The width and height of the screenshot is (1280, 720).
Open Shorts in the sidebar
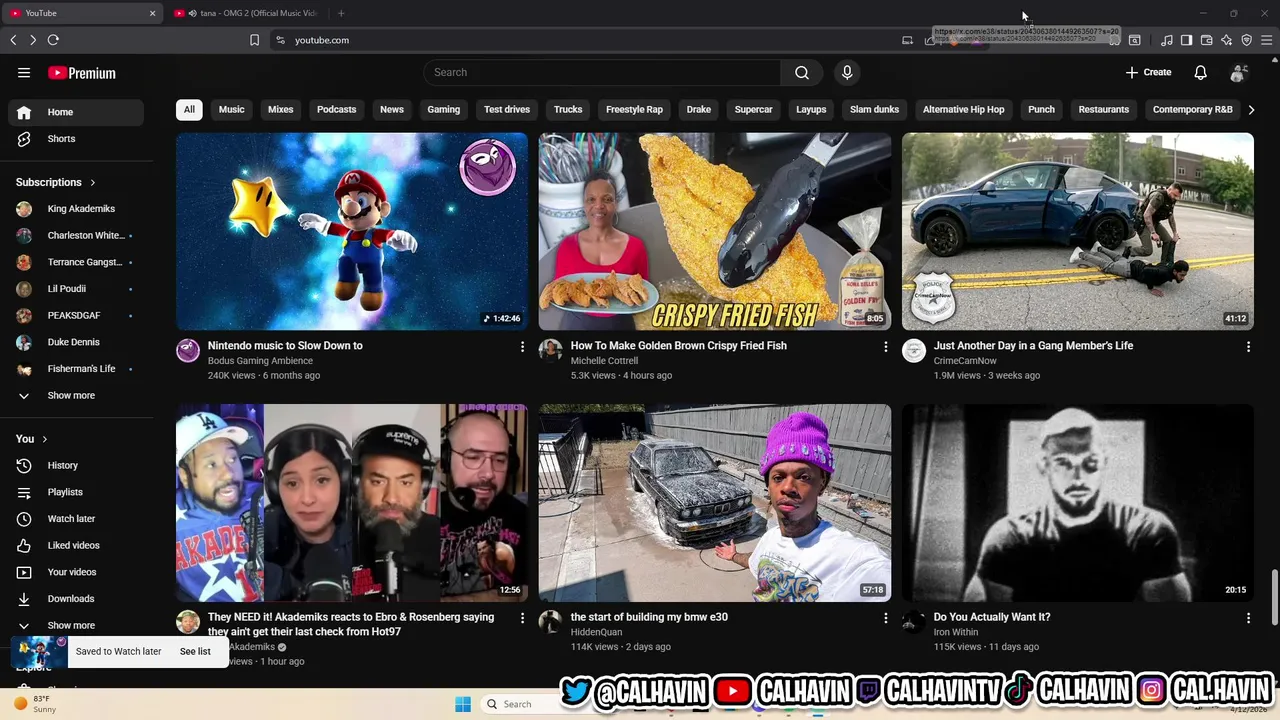[76, 139]
